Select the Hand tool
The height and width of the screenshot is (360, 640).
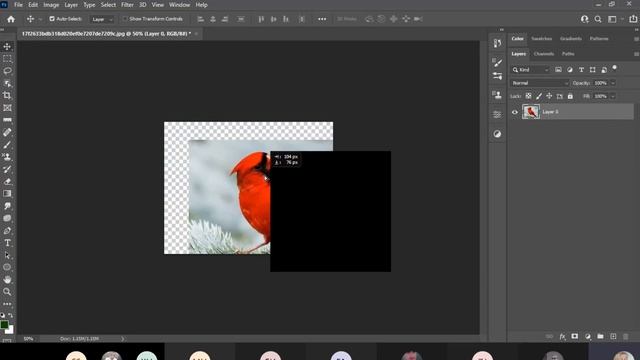point(7,280)
